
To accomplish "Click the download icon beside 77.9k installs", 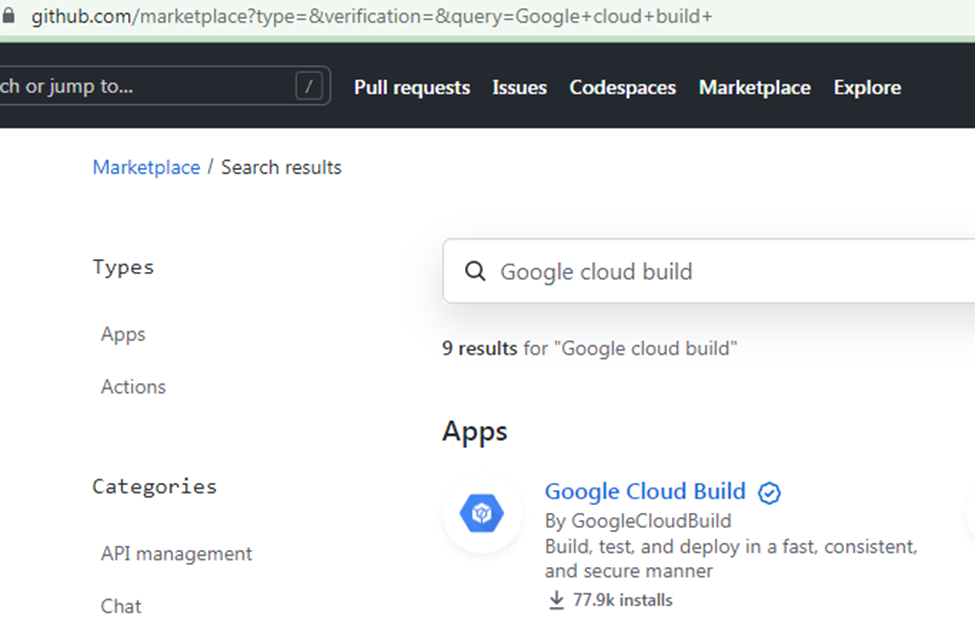I will (555, 600).
